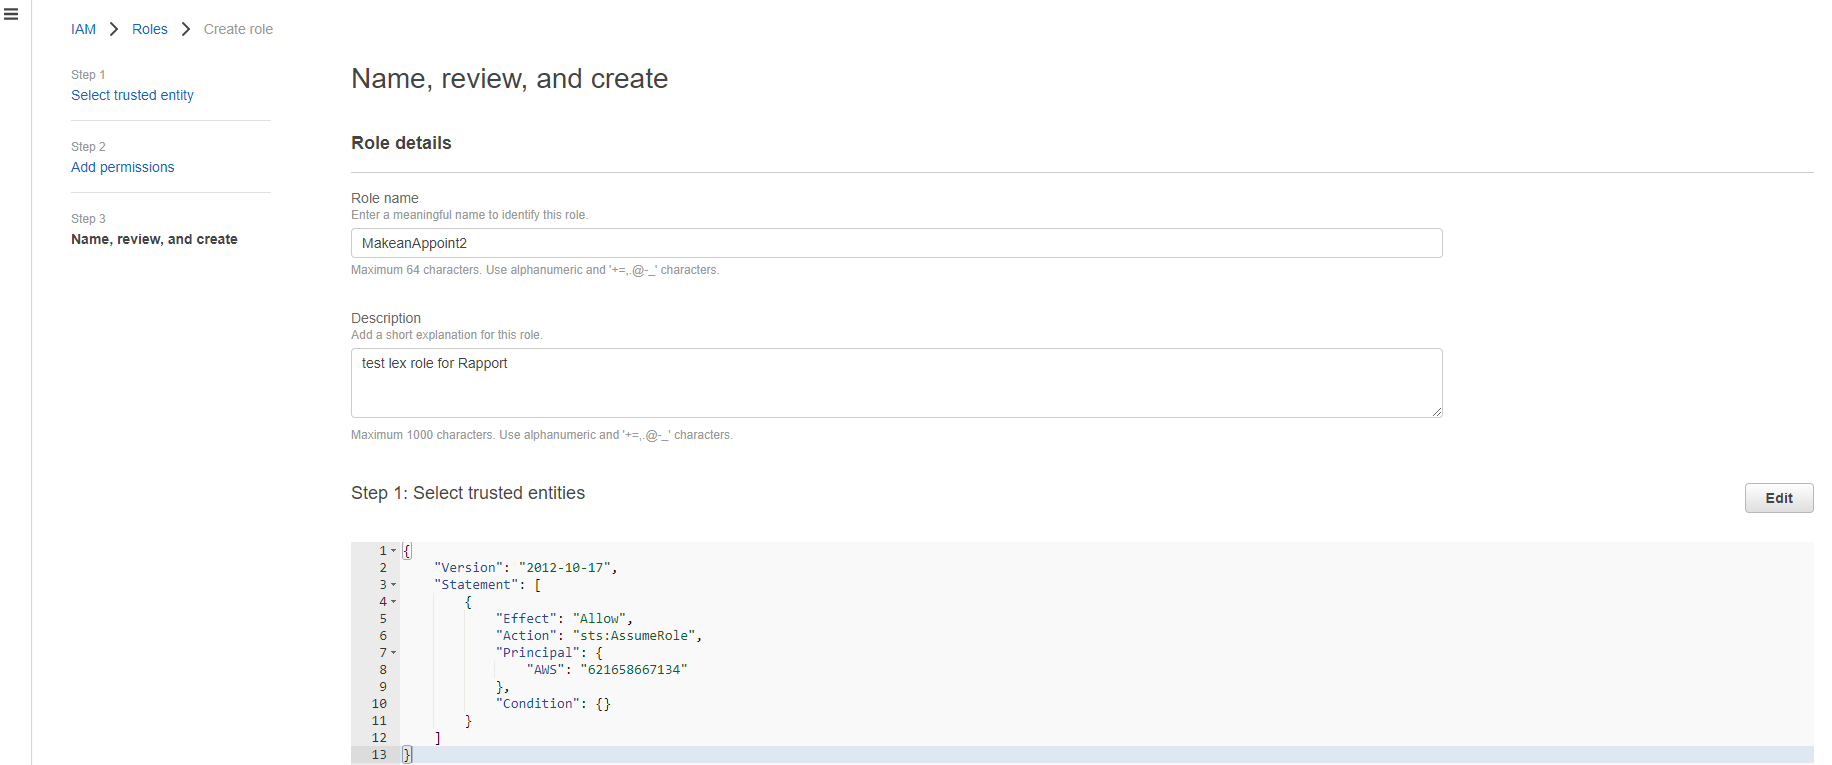Viewport: 1832px width, 765px height.
Task: Click the chevron after the IAM breadcrumb
Action: (114, 29)
